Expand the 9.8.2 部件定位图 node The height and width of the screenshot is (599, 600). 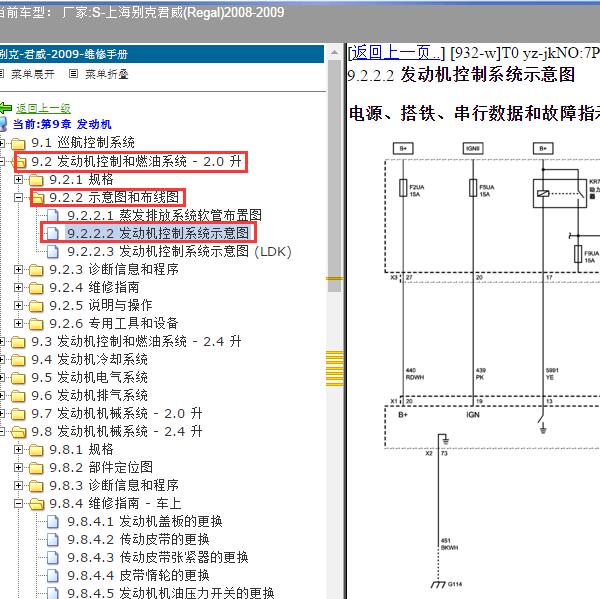click(18, 467)
